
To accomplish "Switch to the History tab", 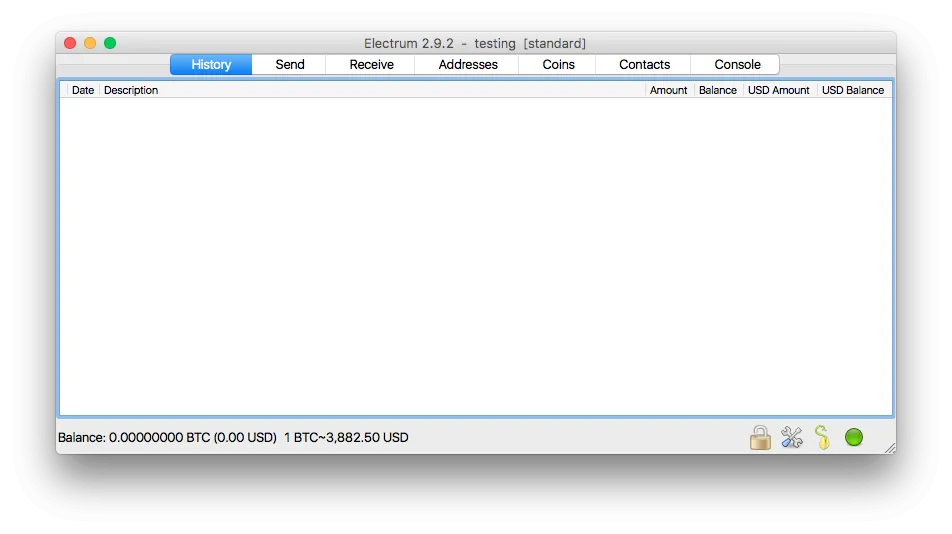I will pyautogui.click(x=211, y=64).
